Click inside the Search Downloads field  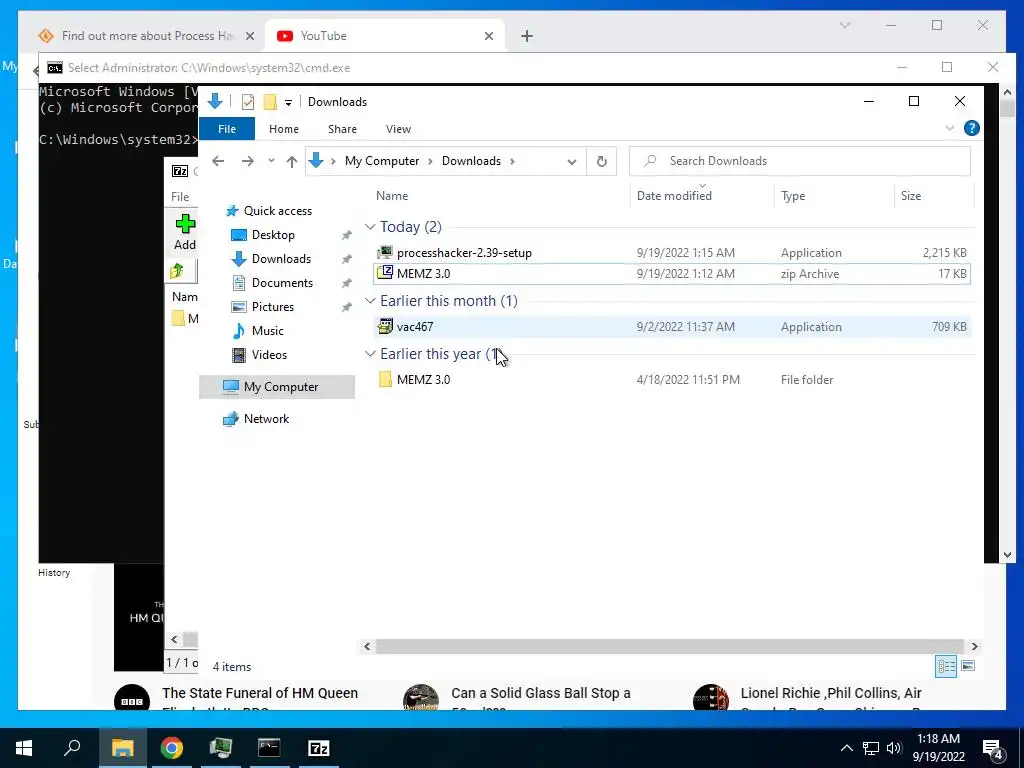click(799, 161)
